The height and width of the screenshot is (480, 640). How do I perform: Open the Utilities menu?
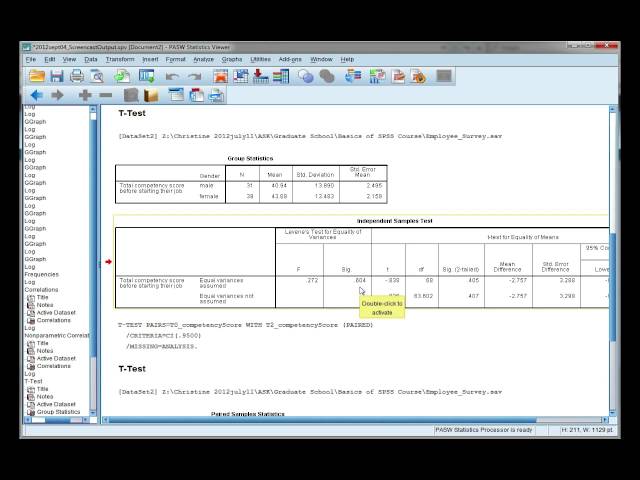pyautogui.click(x=260, y=60)
